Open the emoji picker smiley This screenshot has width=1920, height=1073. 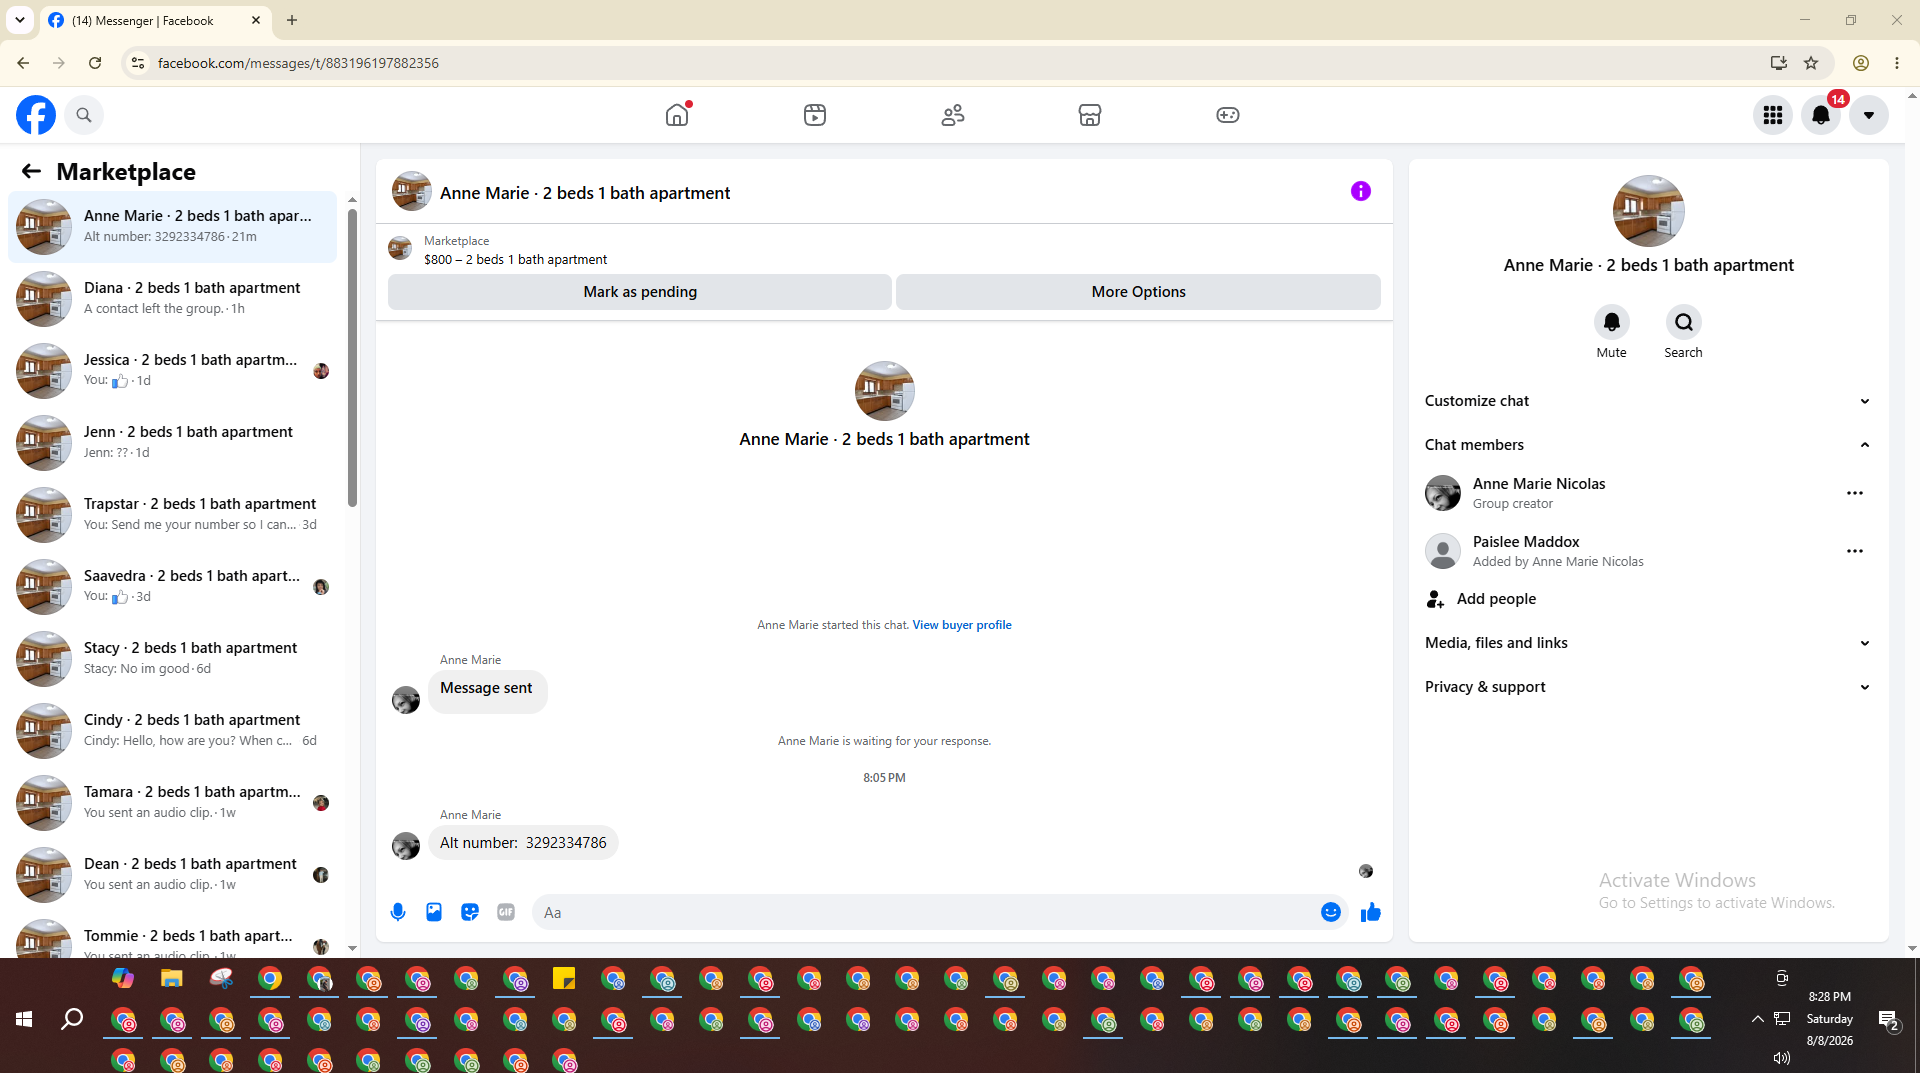click(x=1331, y=912)
